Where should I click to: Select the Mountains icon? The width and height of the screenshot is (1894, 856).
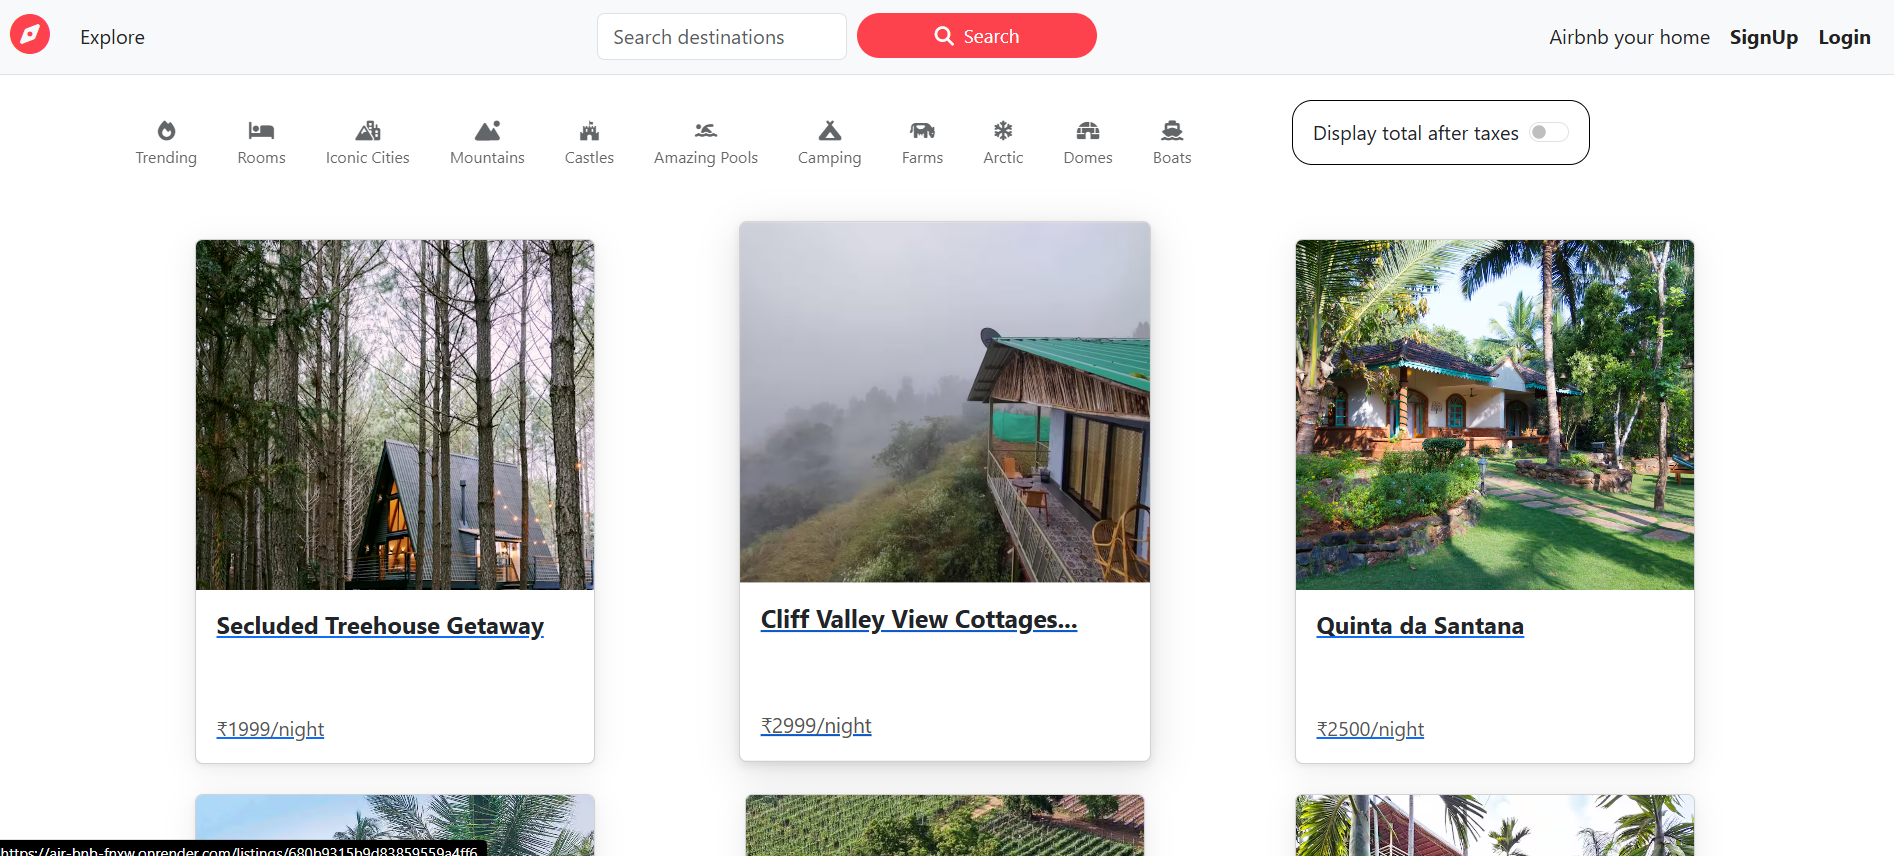pos(487,131)
